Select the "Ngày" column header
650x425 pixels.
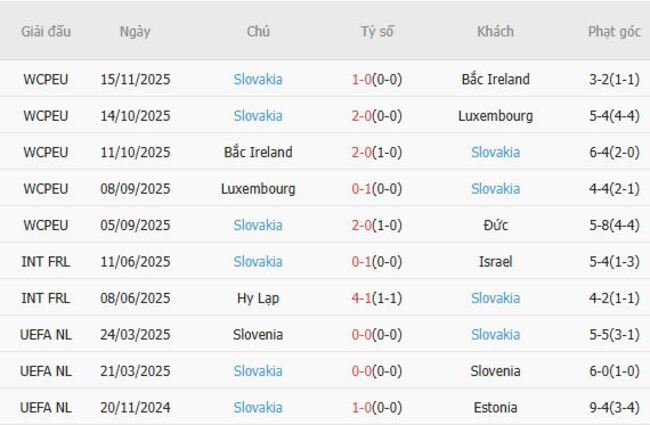135,31
